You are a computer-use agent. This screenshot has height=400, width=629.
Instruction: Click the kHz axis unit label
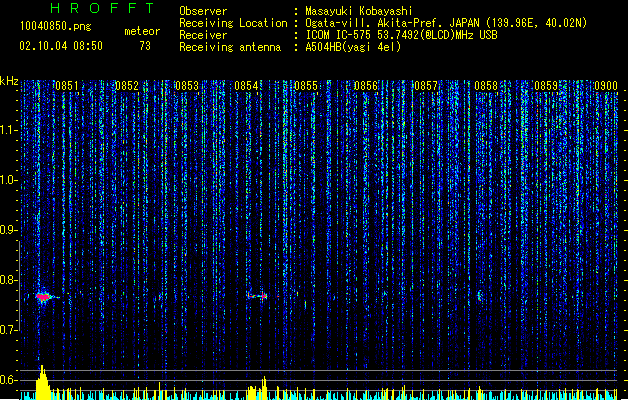pos(9,81)
